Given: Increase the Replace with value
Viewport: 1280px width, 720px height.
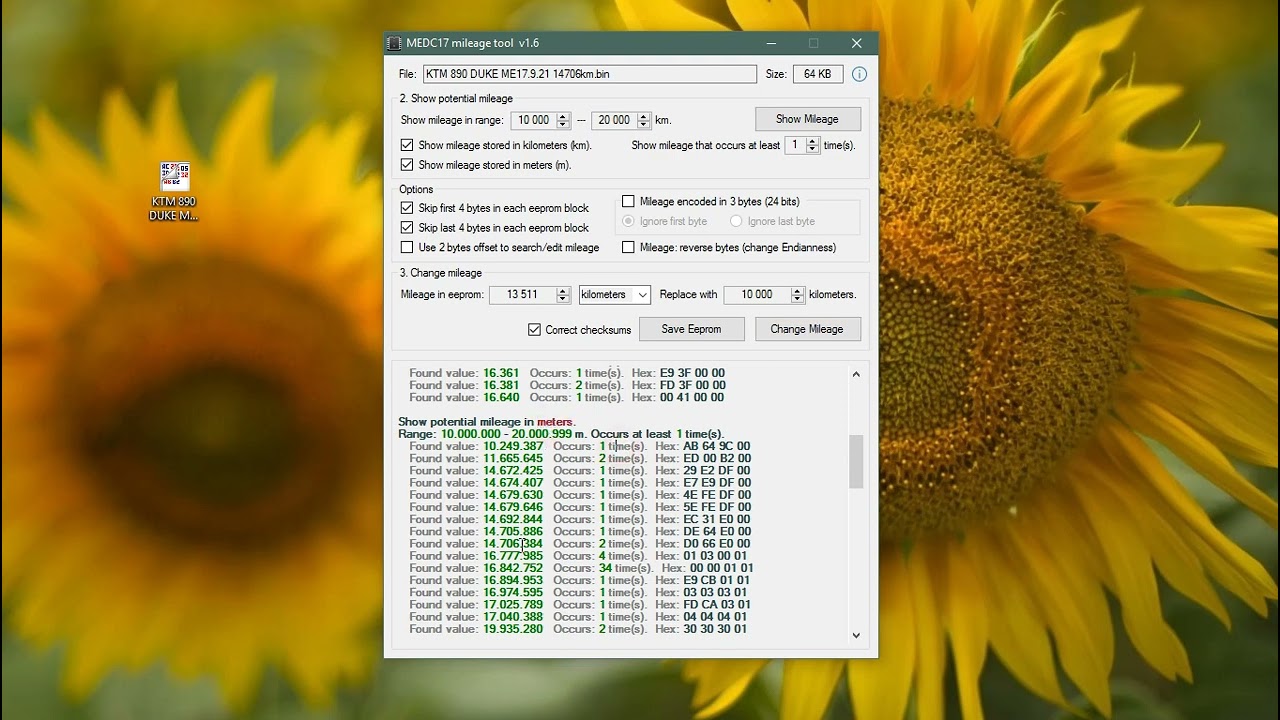Looking at the screenshot, I should click(x=797, y=291).
